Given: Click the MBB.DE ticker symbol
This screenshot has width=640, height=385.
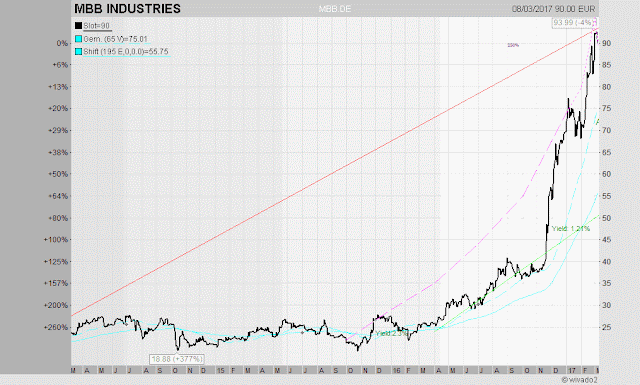Looking at the screenshot, I should click(335, 9).
